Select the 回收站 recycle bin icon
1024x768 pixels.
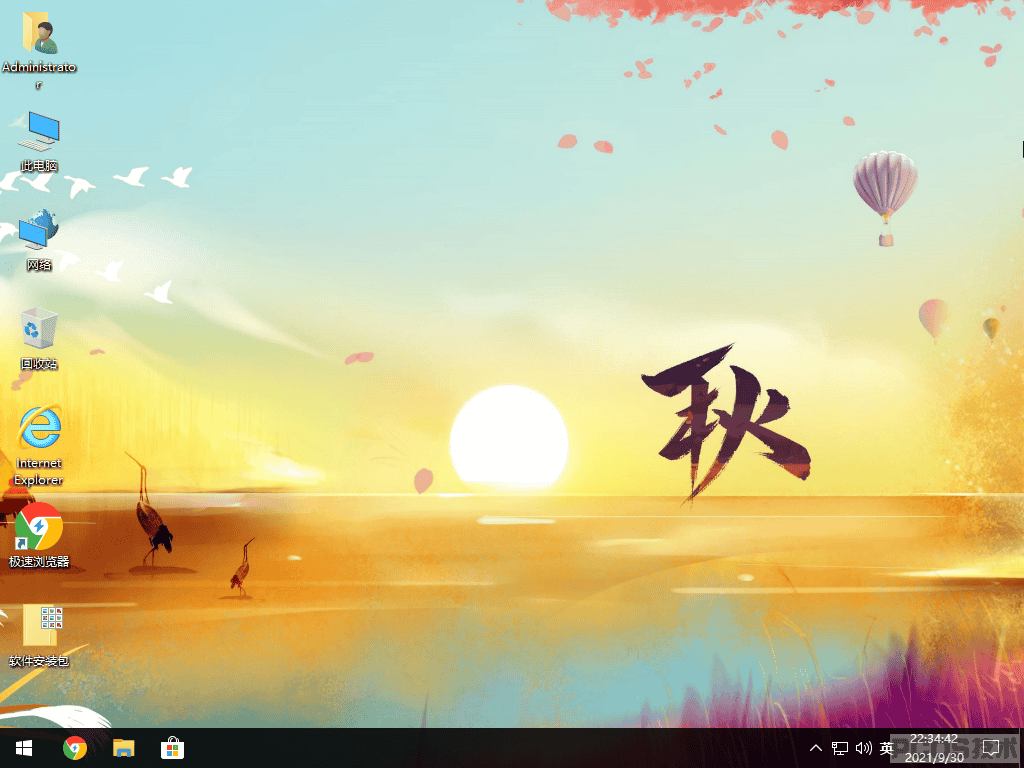pyautogui.click(x=39, y=339)
